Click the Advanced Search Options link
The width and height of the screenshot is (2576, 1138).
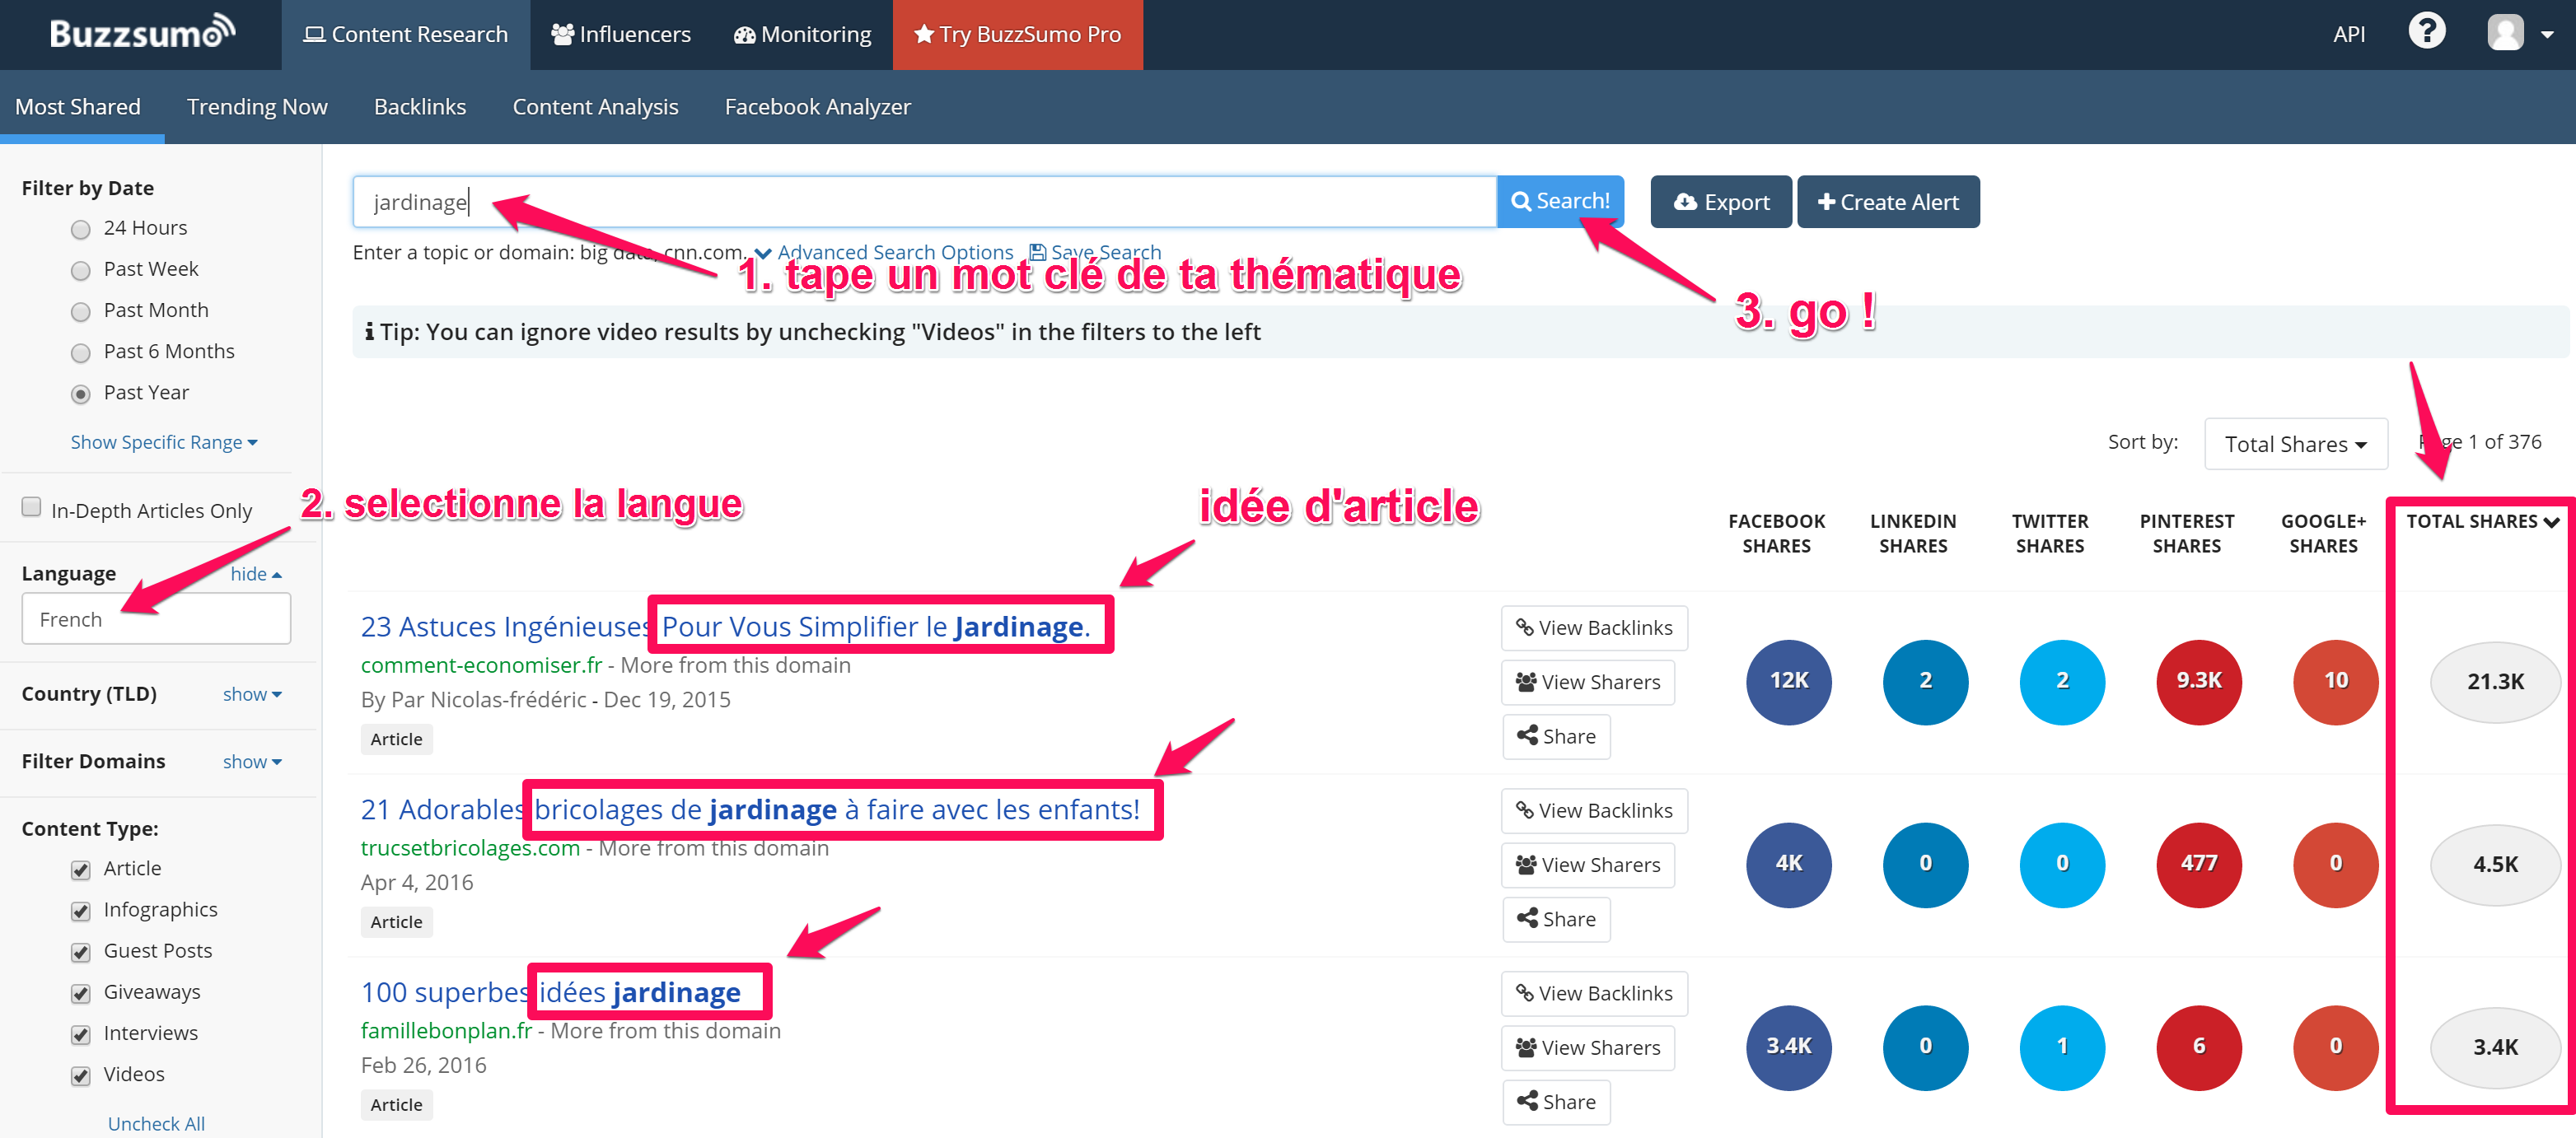[x=891, y=250]
